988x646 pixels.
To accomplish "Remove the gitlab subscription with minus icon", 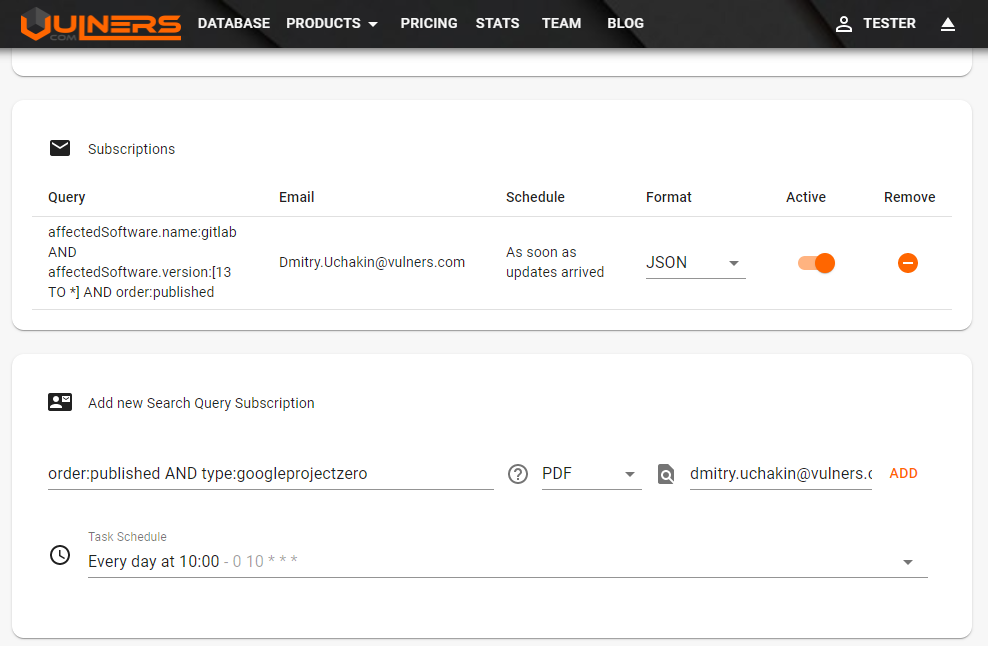I will tap(907, 263).
